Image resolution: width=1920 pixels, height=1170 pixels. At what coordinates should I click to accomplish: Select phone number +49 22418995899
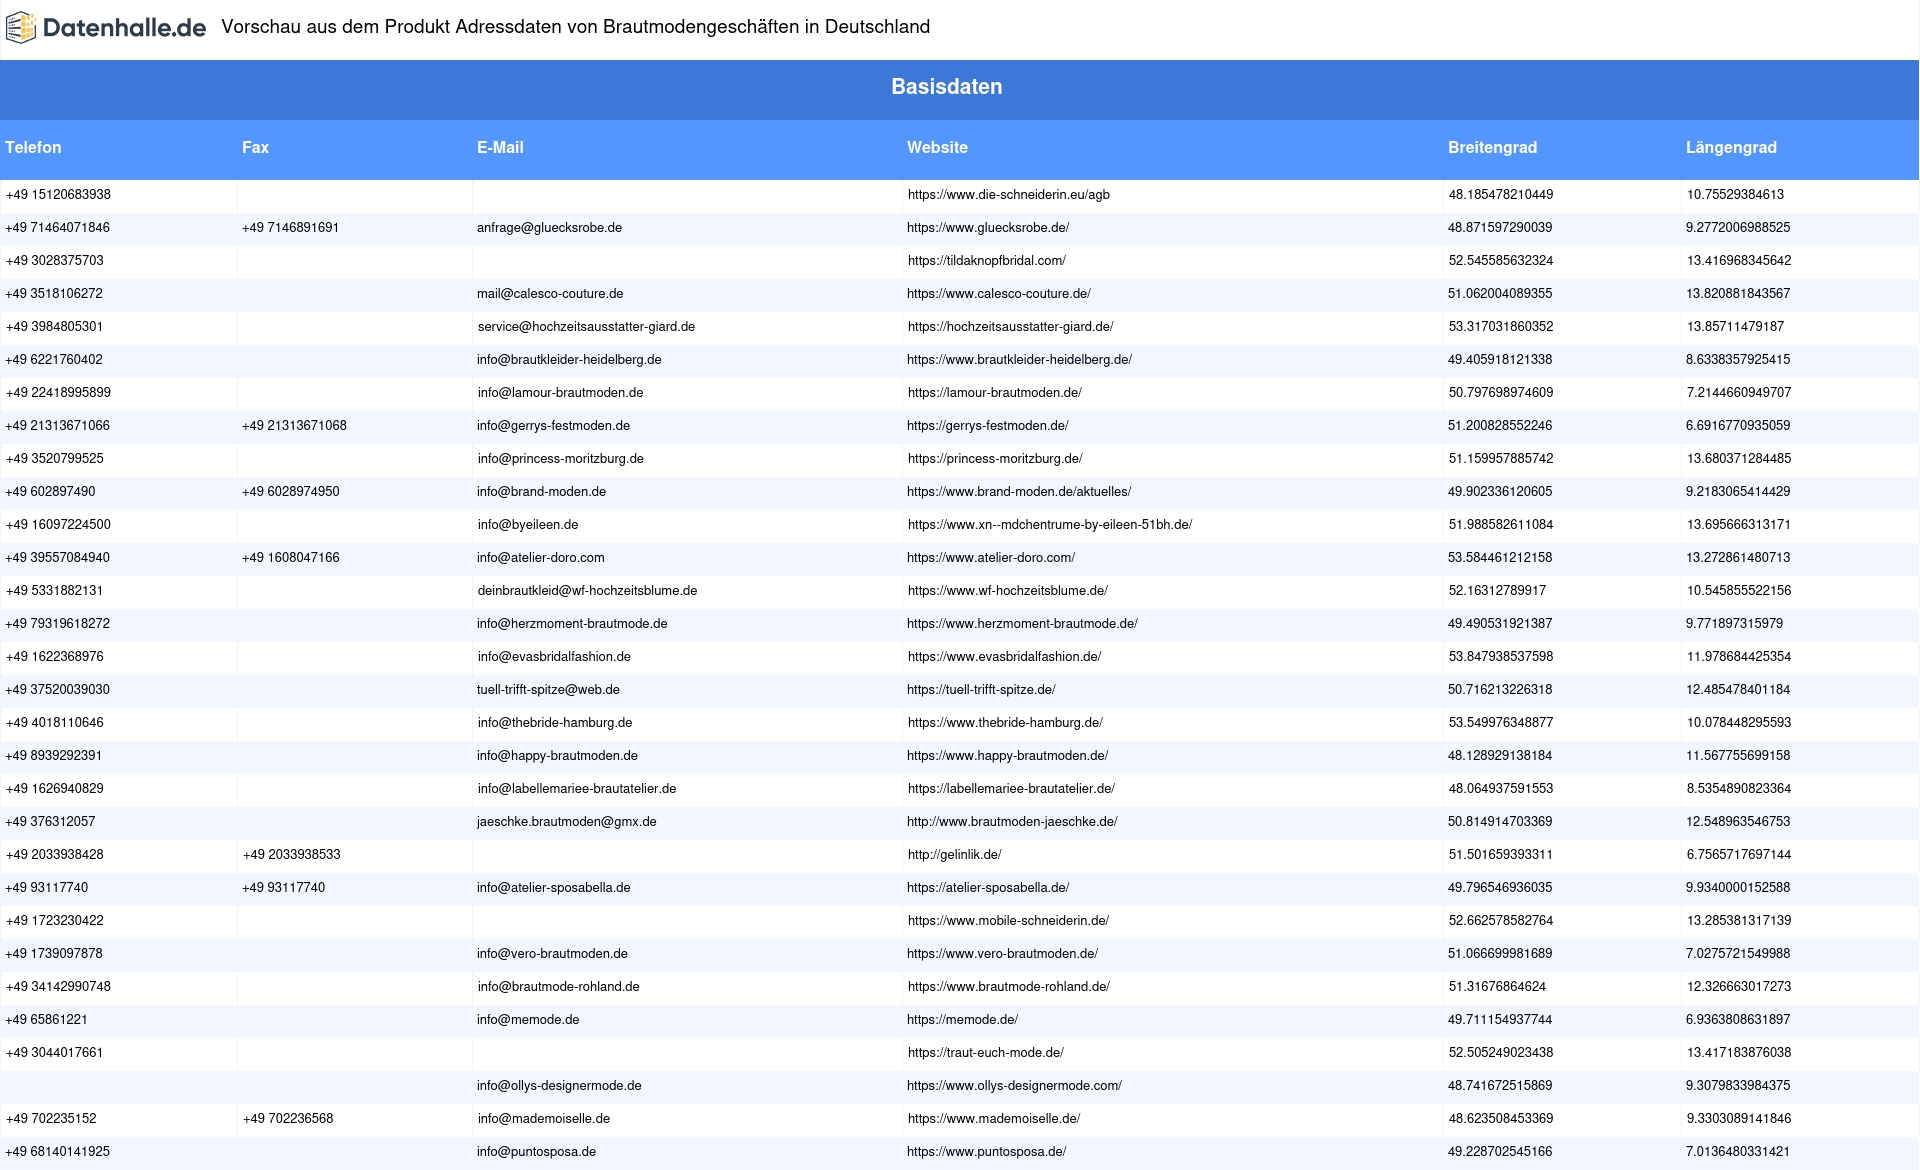click(58, 393)
